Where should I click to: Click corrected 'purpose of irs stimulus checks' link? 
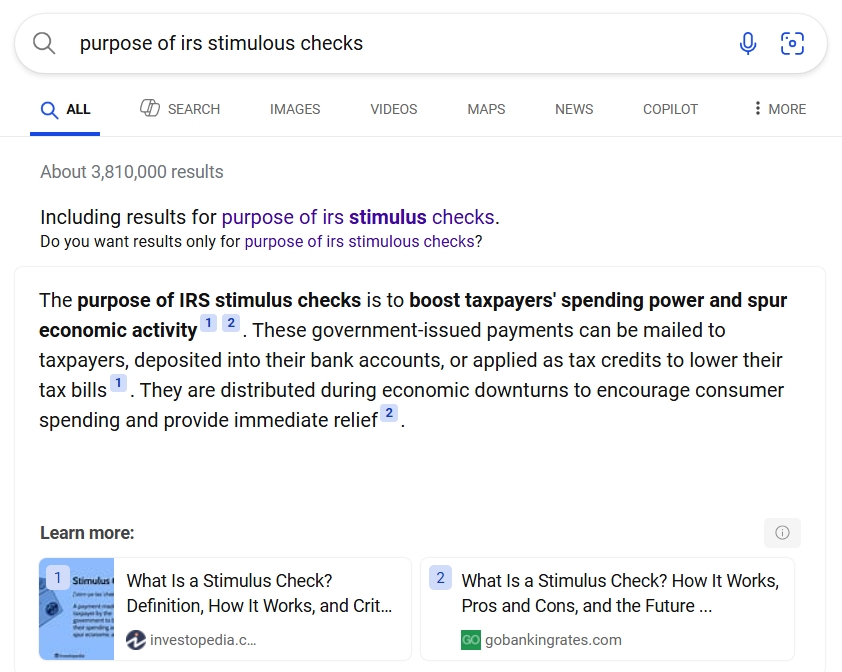click(358, 217)
